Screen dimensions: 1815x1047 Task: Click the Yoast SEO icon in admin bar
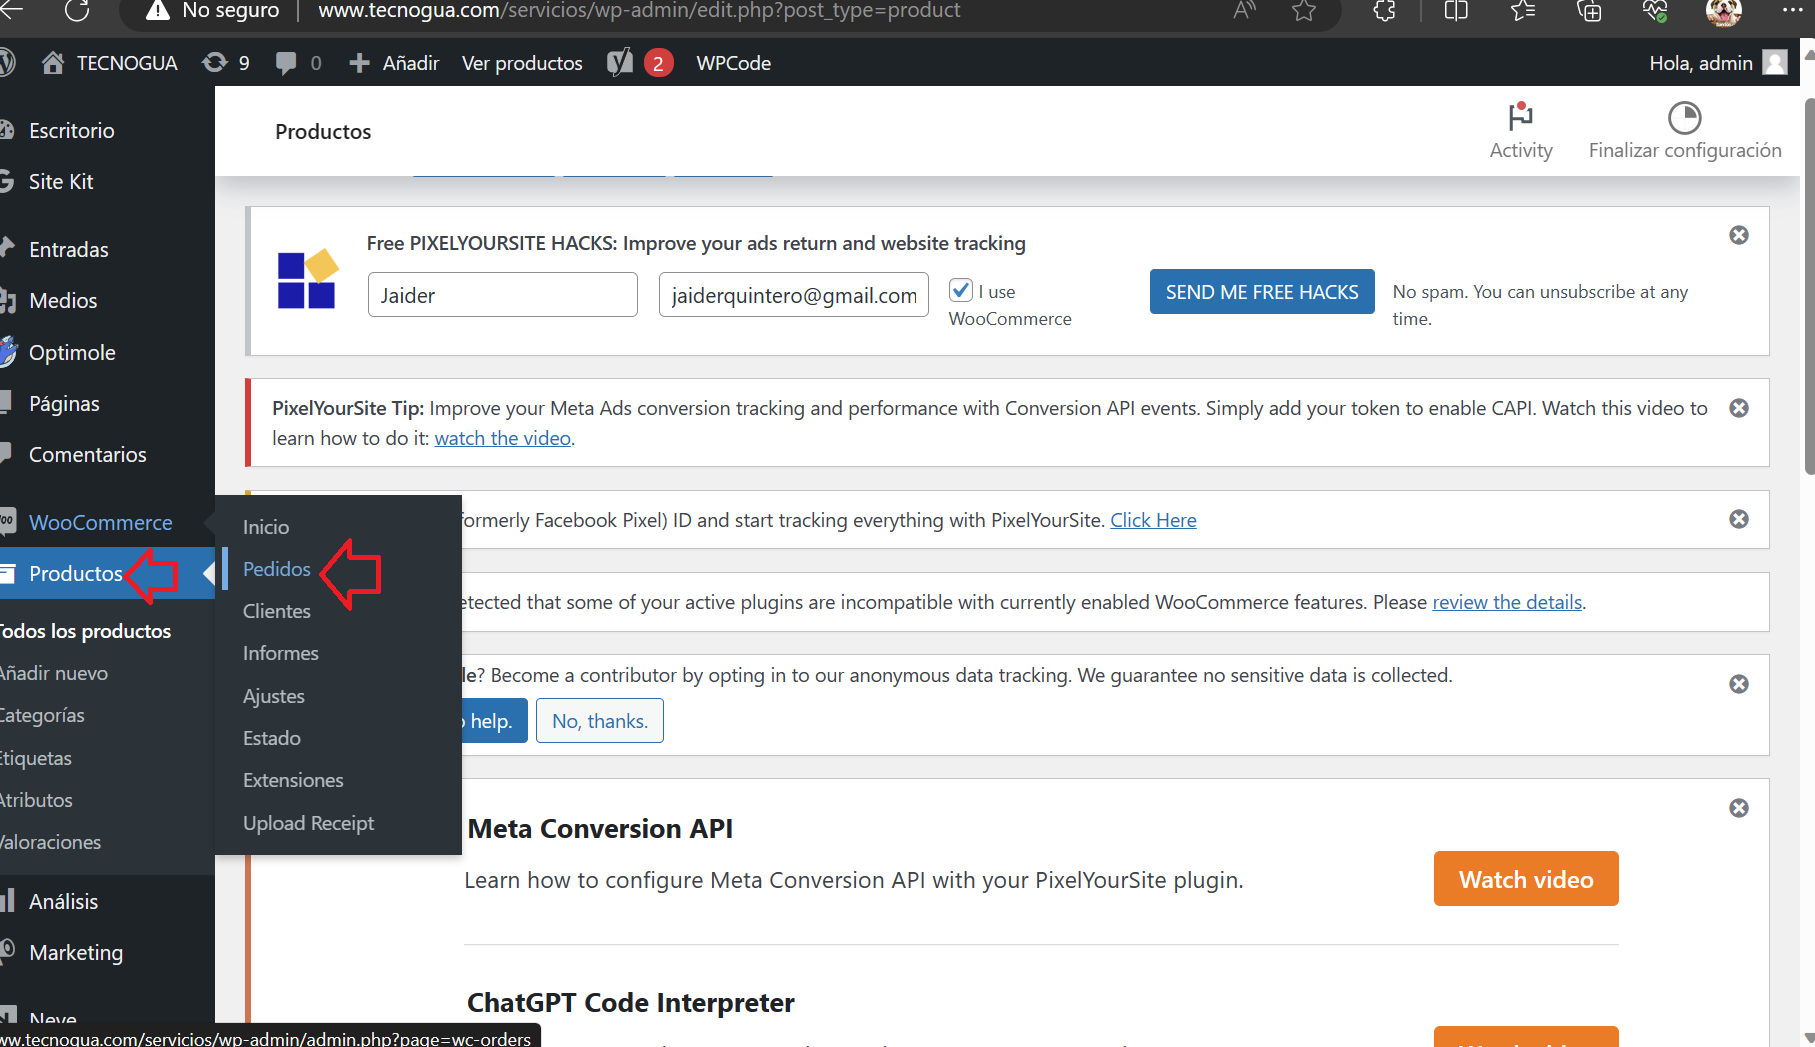620,63
